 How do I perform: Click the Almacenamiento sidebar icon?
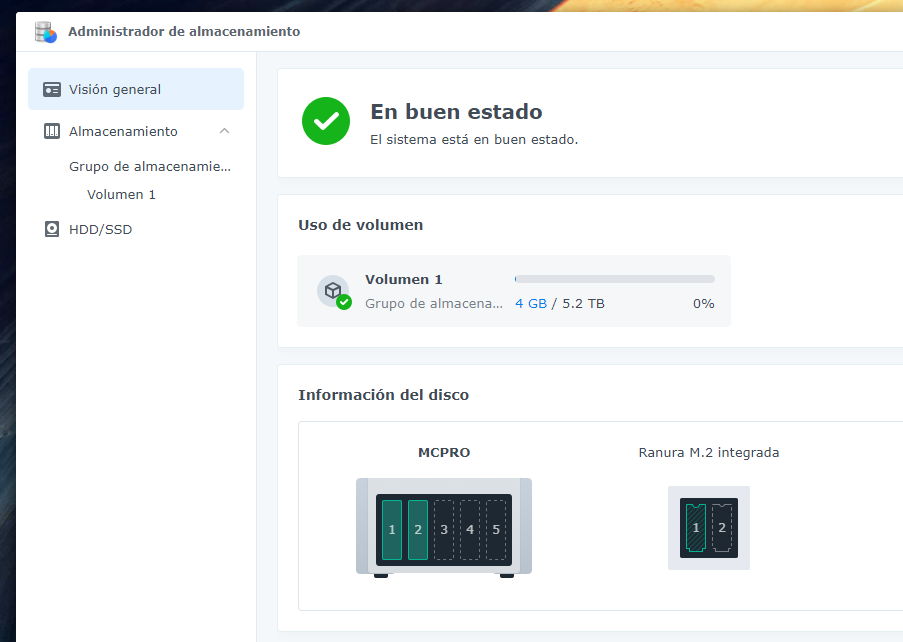[x=52, y=132]
